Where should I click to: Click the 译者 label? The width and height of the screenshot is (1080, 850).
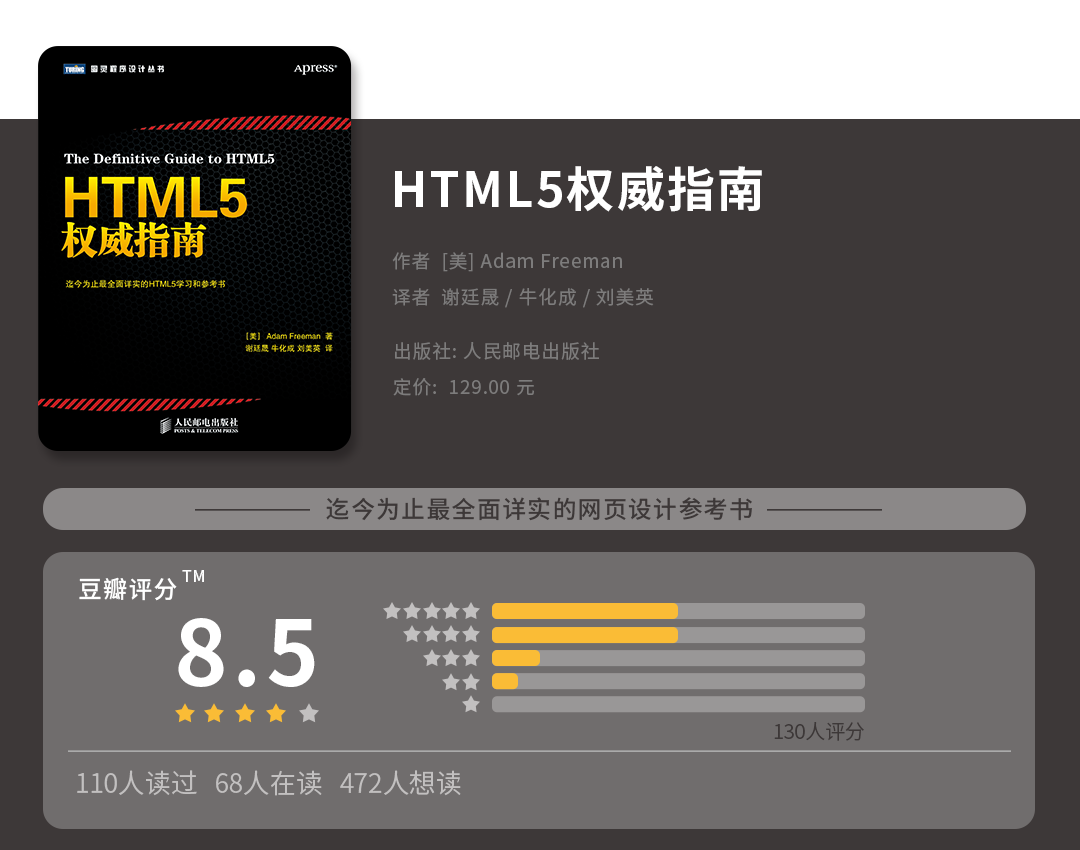point(411,297)
